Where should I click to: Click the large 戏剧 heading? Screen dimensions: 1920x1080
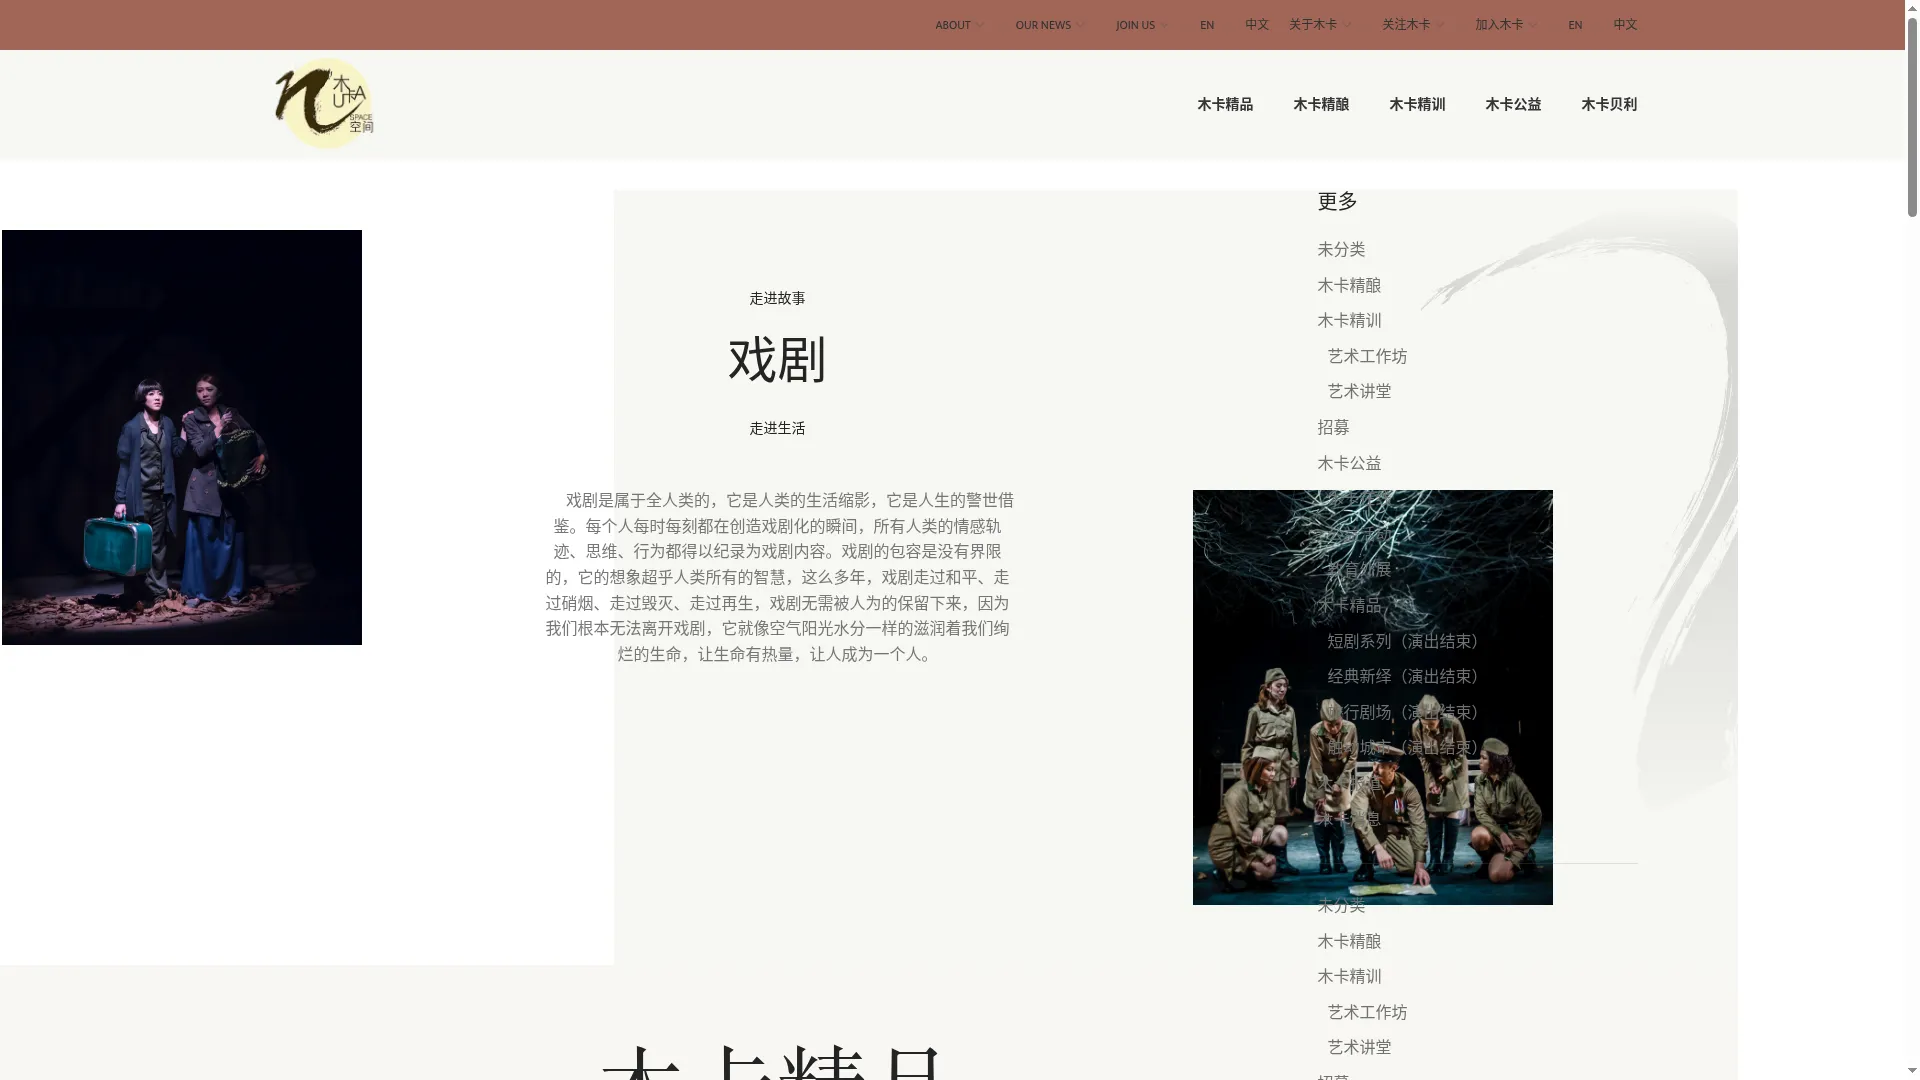pos(777,360)
